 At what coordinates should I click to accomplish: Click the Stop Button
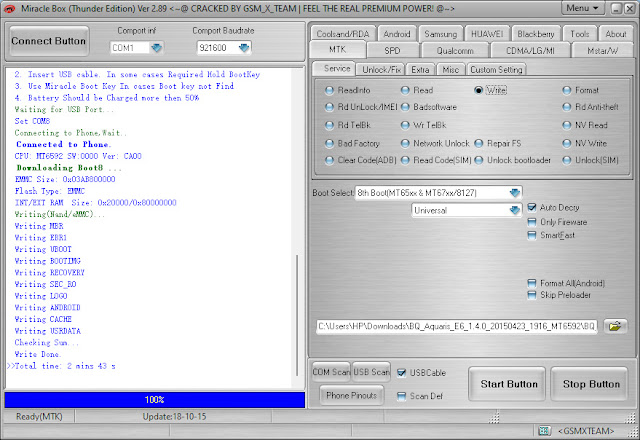pos(591,384)
